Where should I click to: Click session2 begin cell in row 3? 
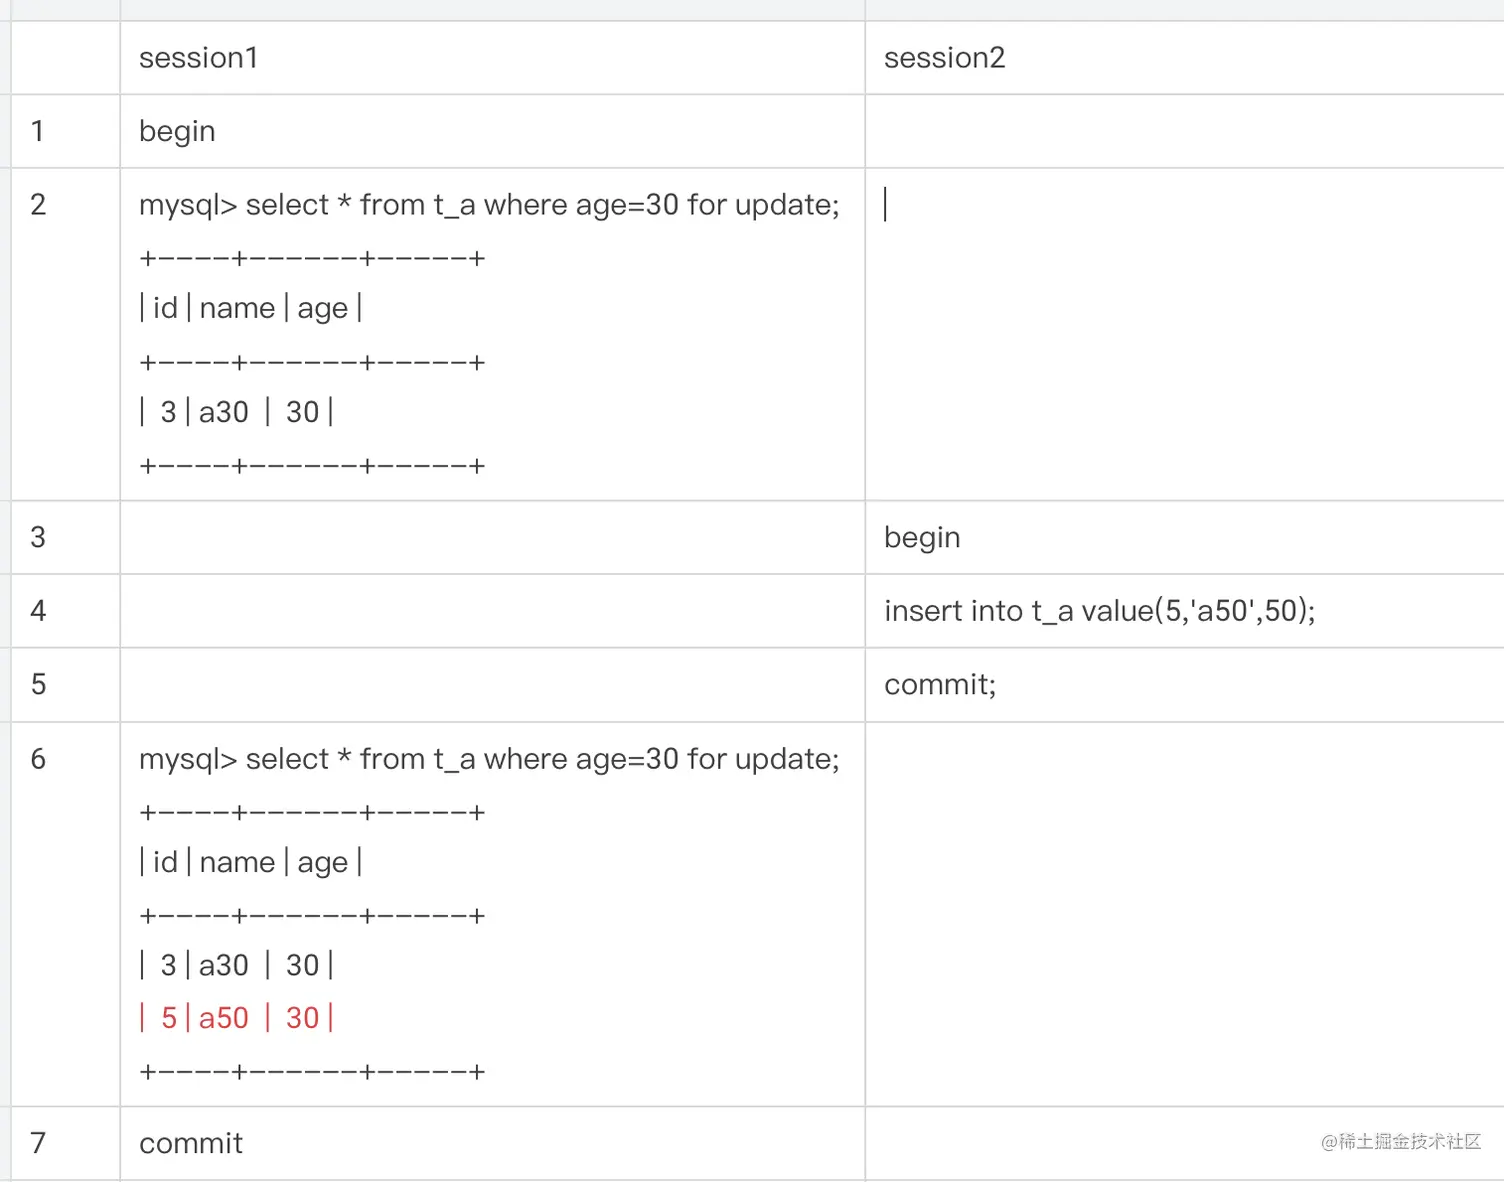1185,538
